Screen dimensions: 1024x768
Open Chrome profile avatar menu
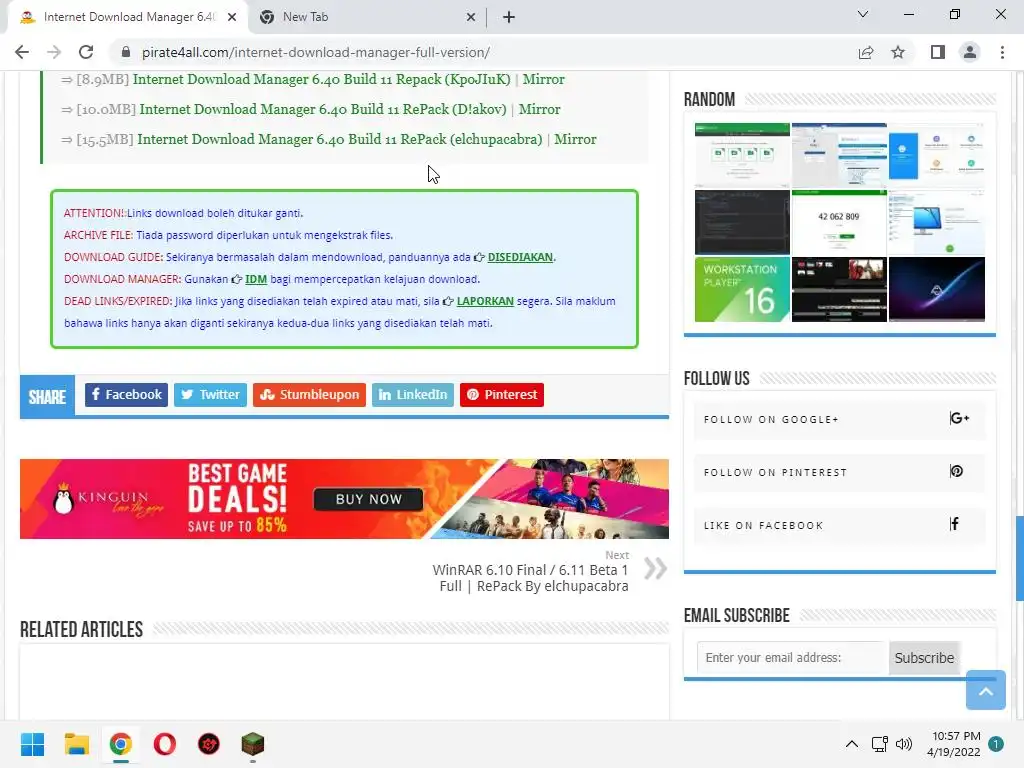[x=970, y=52]
